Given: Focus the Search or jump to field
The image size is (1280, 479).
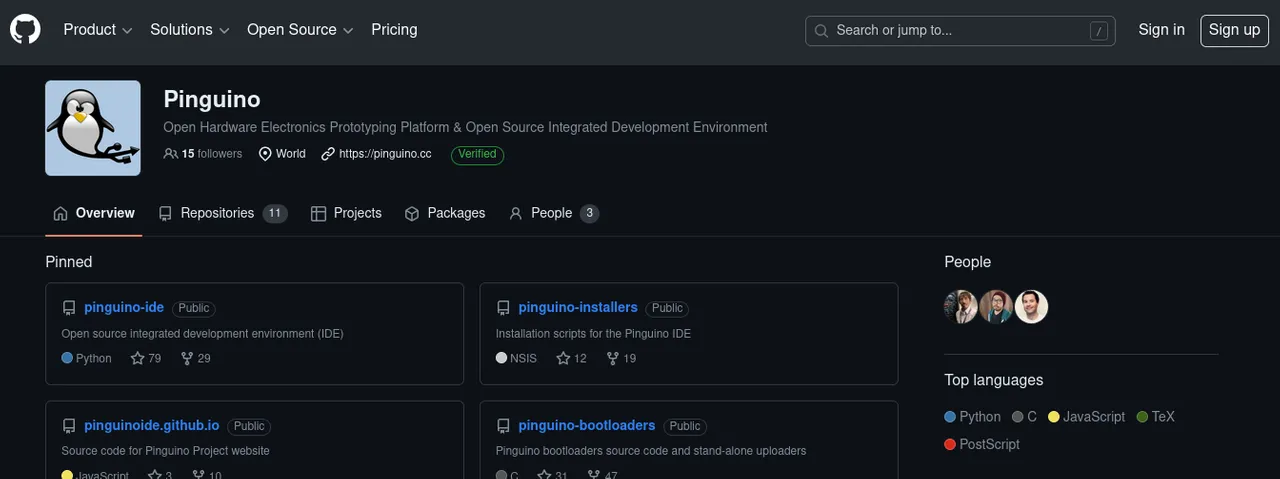Looking at the screenshot, I should 960,31.
